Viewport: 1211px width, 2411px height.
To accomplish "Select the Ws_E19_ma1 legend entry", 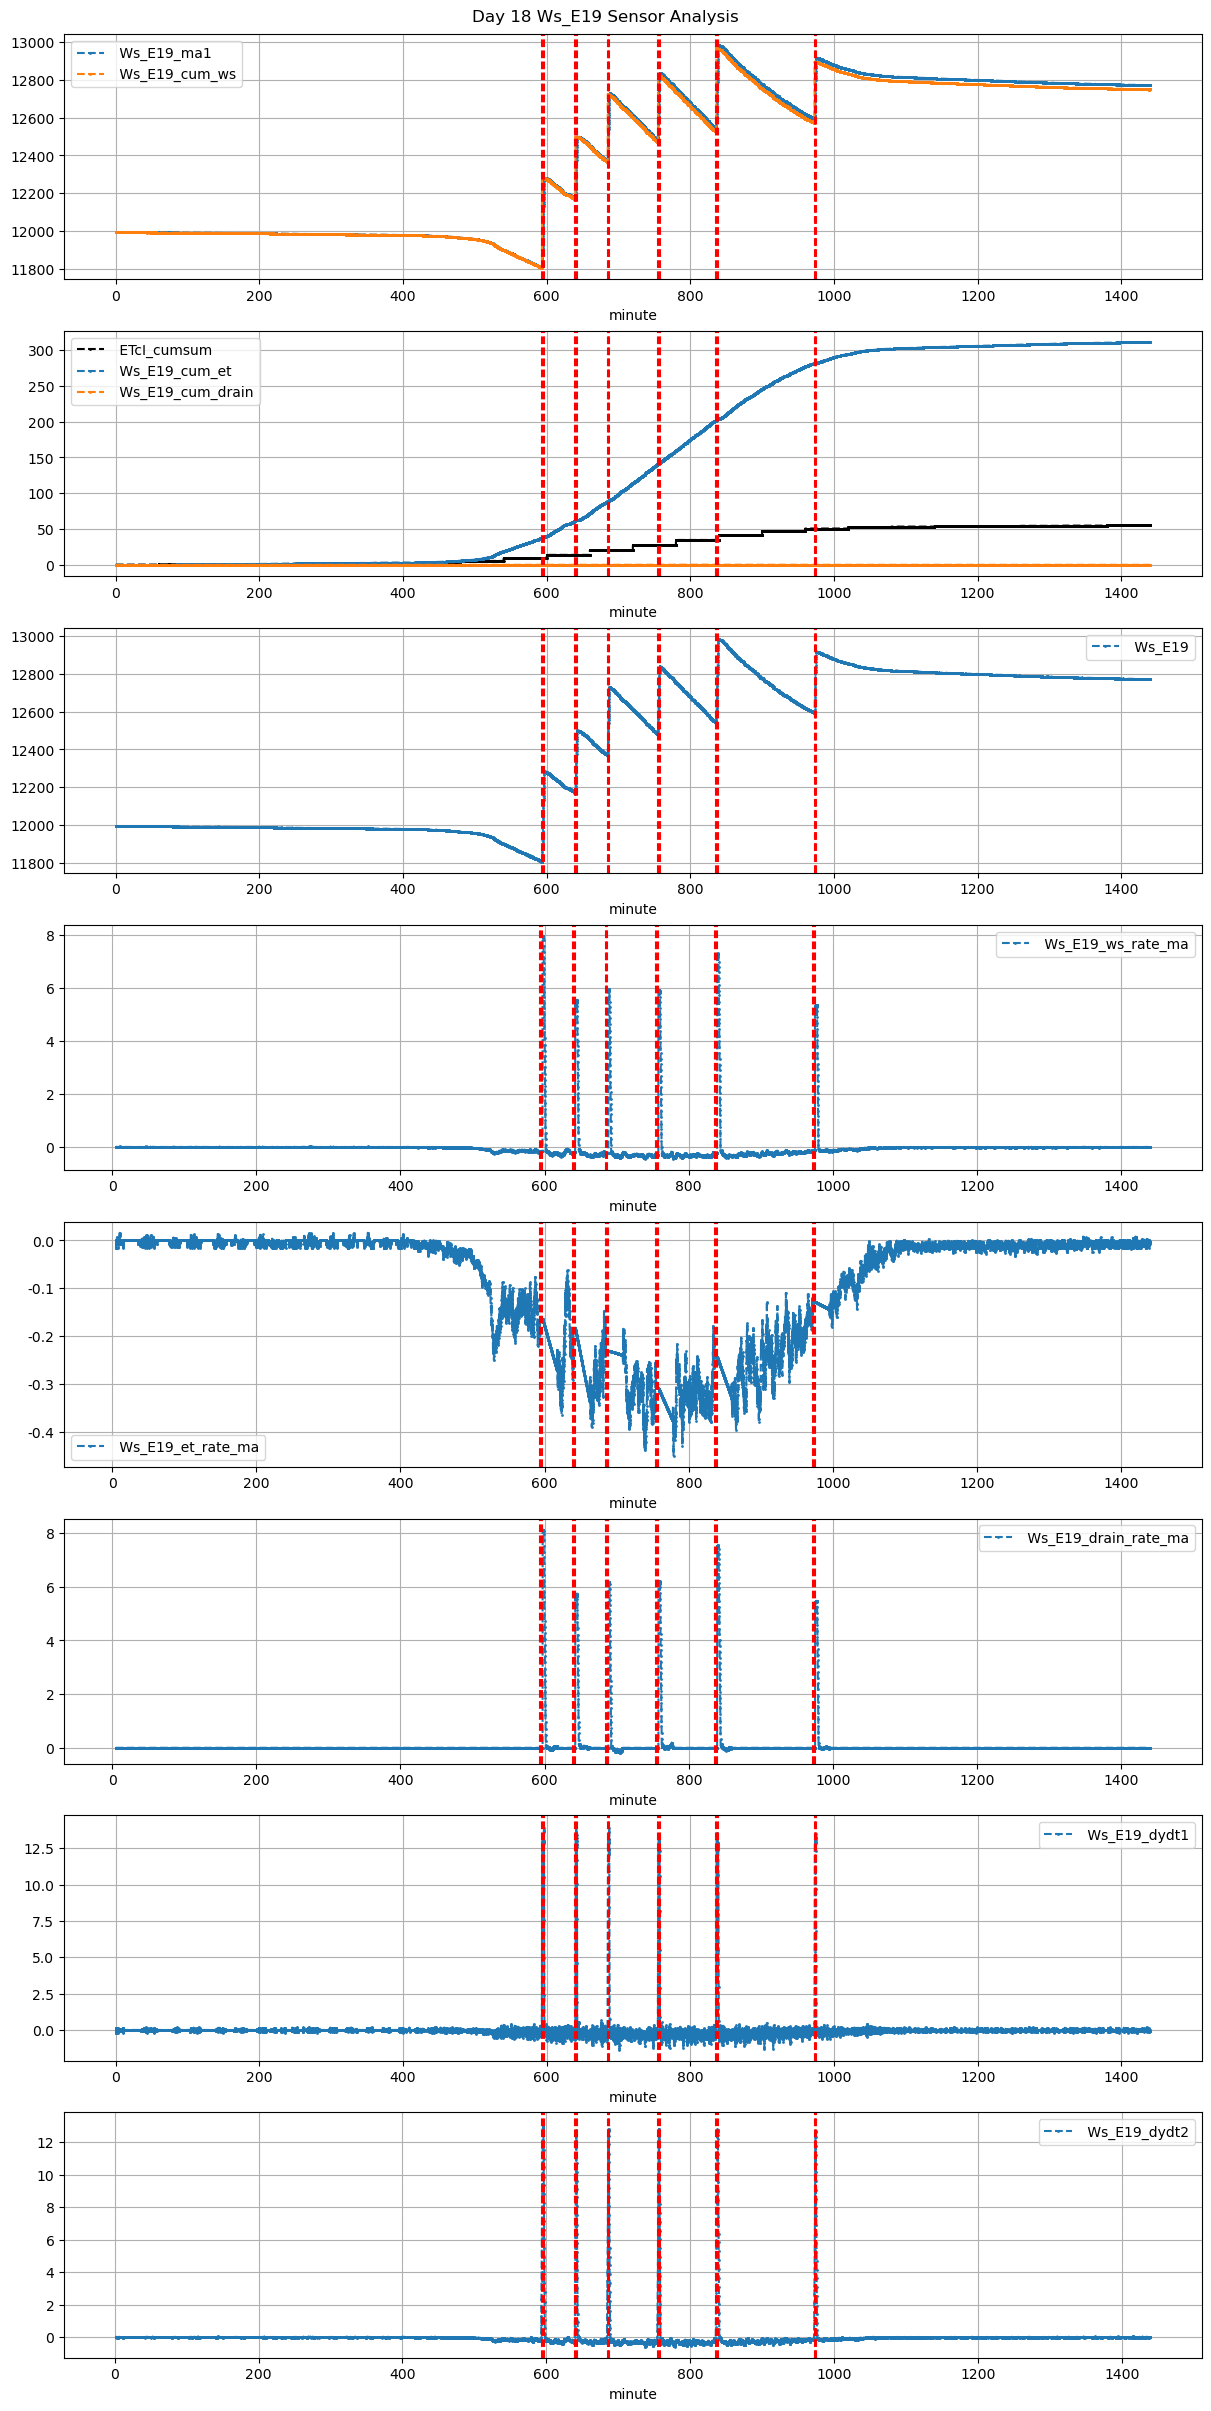I will pyautogui.click(x=165, y=53).
